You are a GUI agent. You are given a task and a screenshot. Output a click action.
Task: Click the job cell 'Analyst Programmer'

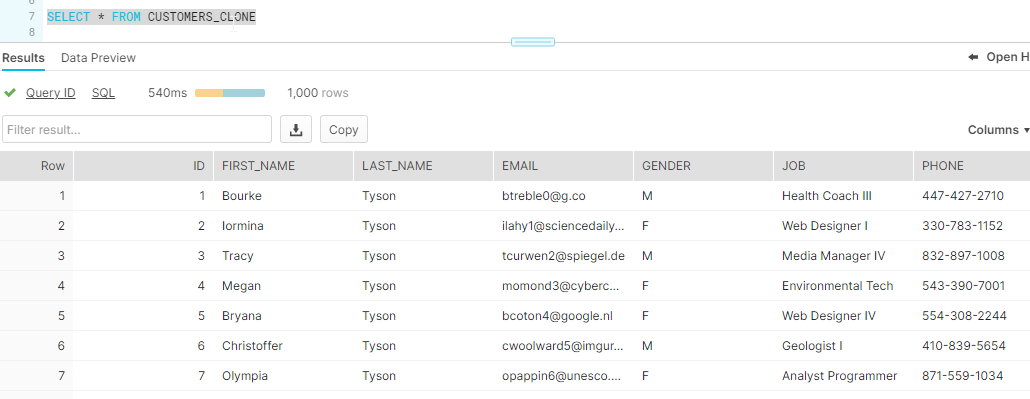point(840,376)
